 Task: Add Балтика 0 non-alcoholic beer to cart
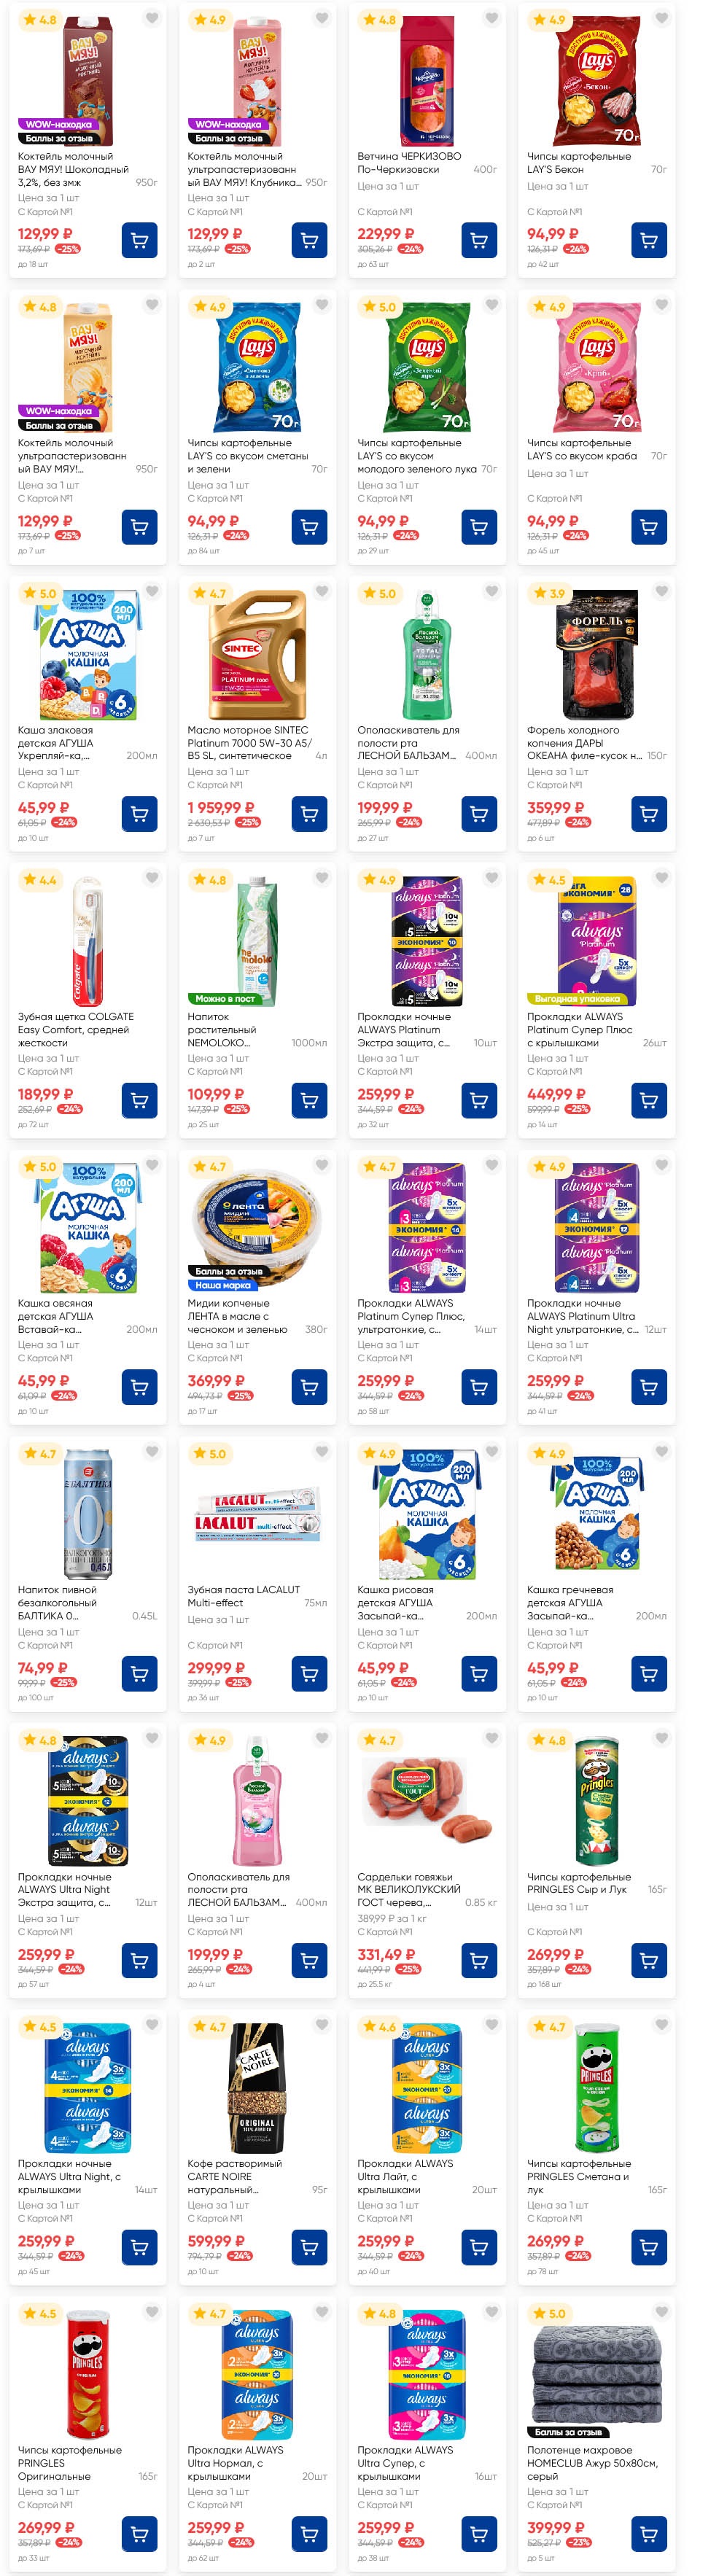(139, 1674)
